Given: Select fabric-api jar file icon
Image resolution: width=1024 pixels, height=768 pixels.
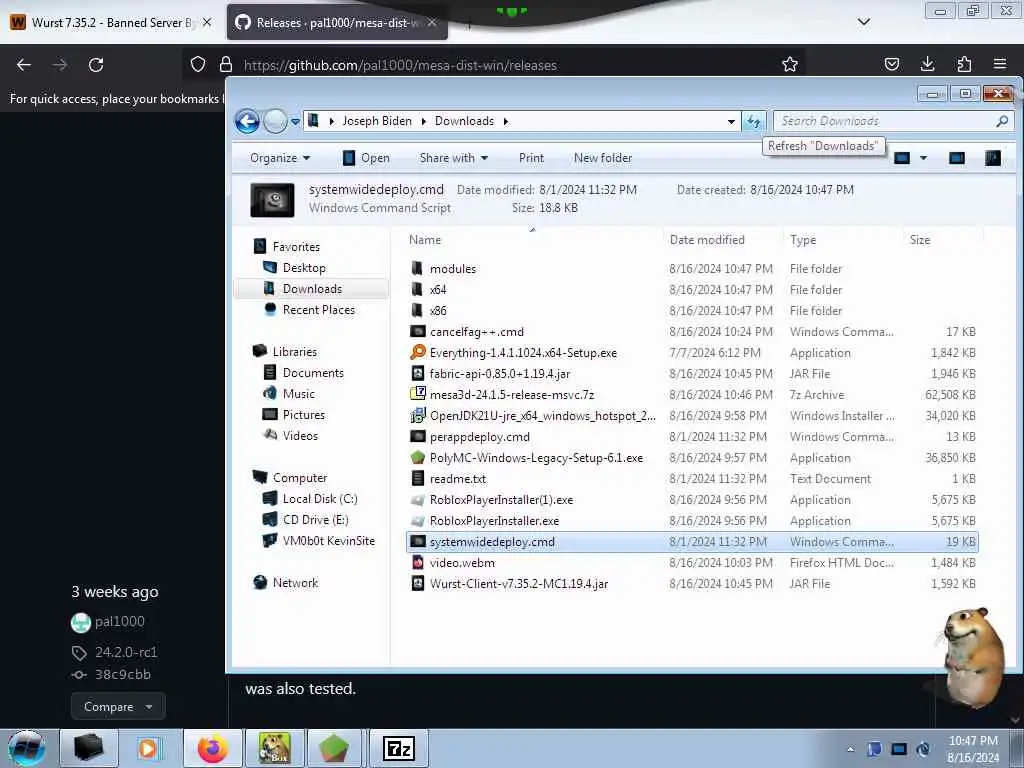Looking at the screenshot, I should click(x=417, y=374).
